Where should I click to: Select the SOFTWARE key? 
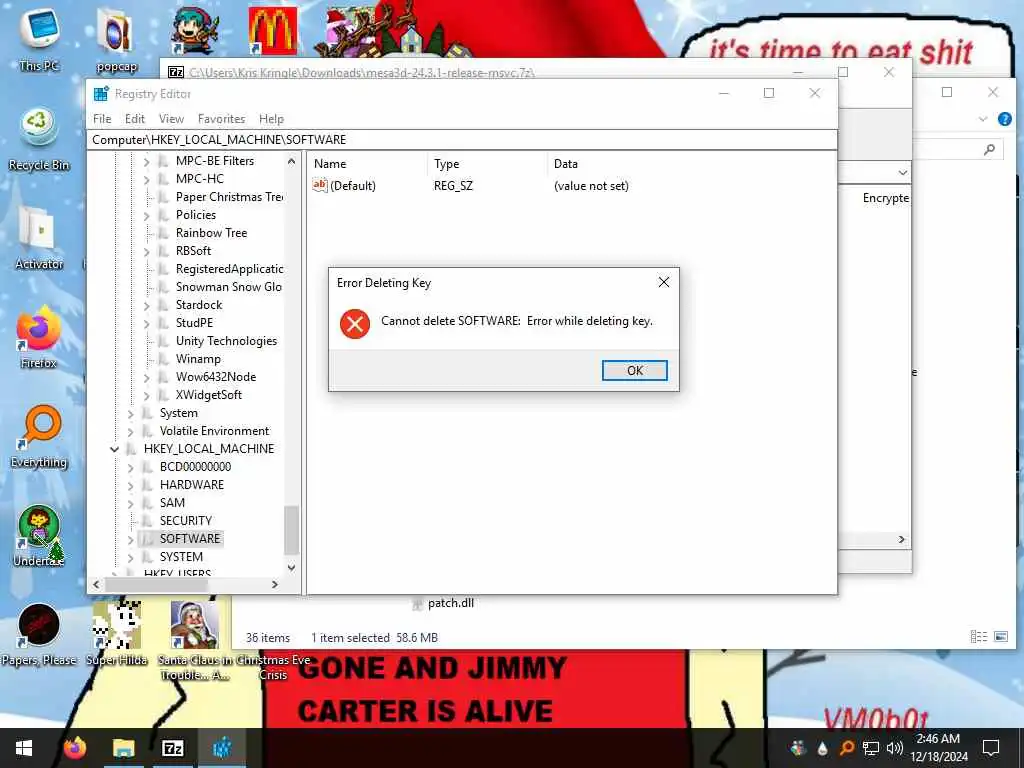pyautogui.click(x=189, y=539)
